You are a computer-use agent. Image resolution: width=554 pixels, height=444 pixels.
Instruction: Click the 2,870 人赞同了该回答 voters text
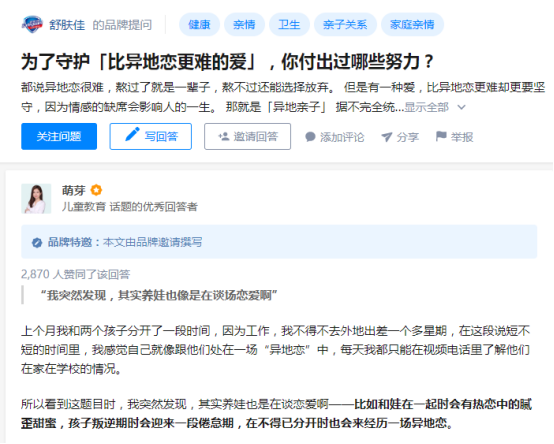tap(76, 274)
